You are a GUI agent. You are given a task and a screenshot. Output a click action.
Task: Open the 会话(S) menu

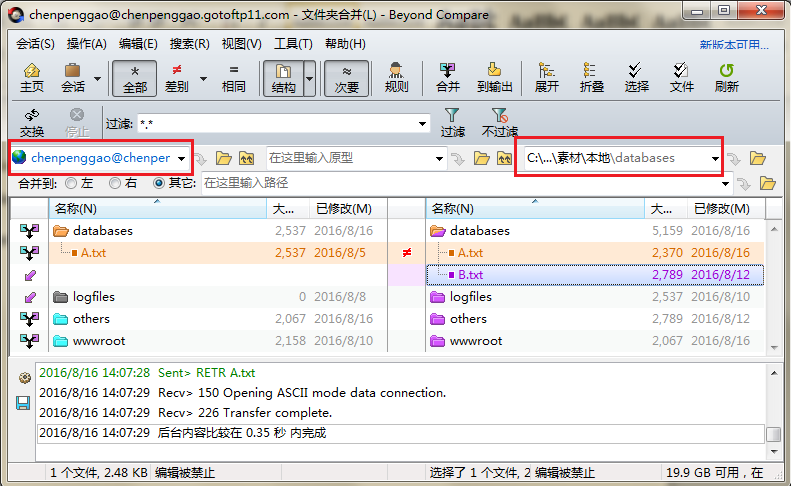coord(35,44)
